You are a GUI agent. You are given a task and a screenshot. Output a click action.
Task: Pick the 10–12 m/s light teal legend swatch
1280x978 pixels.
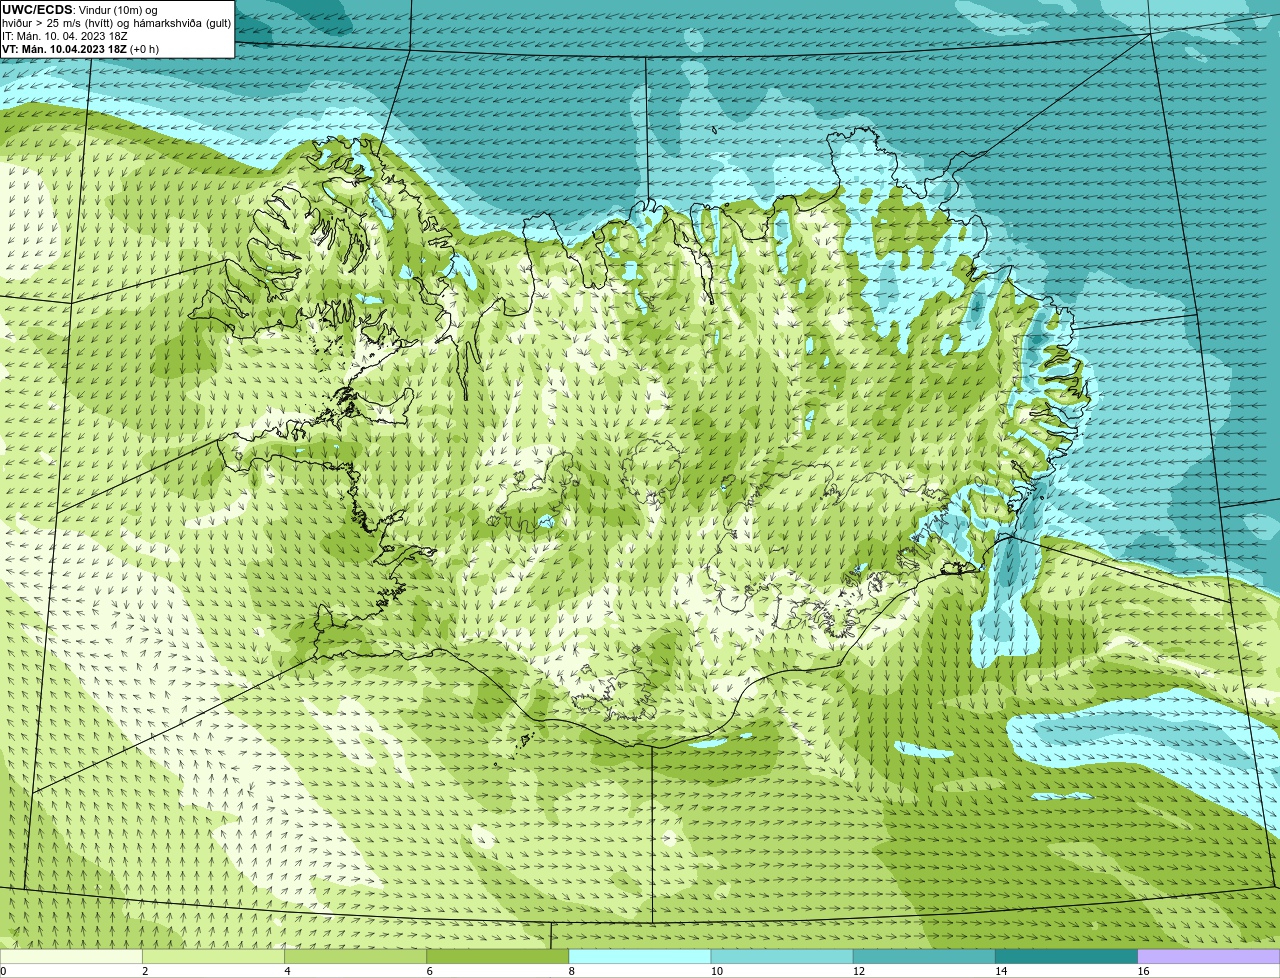pos(782,957)
